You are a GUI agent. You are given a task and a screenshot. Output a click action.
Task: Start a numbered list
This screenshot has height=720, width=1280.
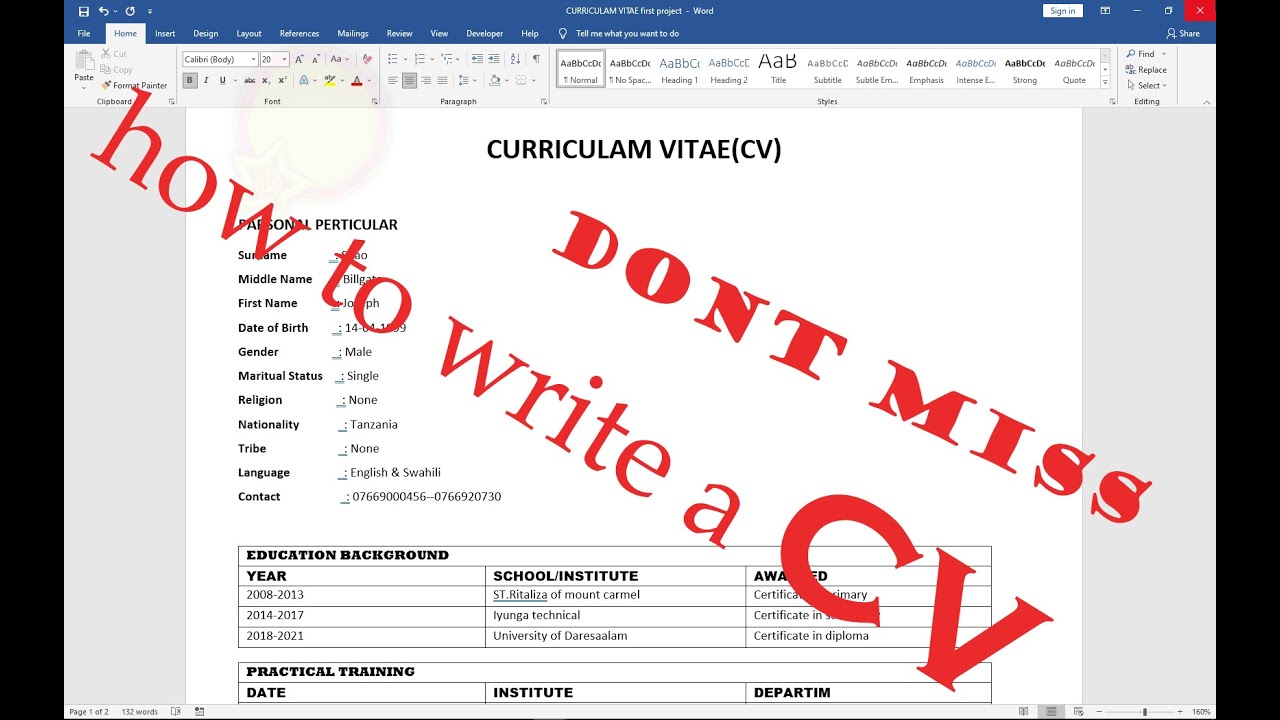[x=419, y=59]
